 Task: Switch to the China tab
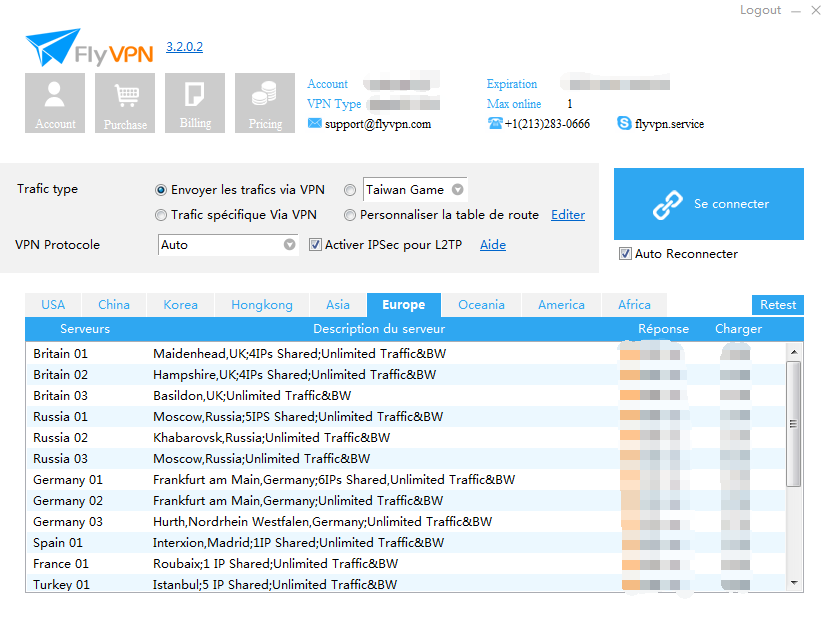[114, 305]
